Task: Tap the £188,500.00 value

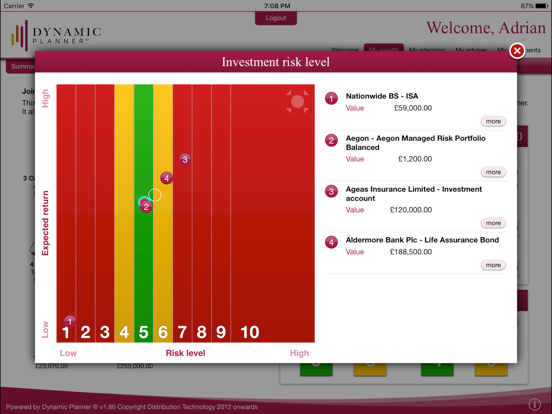Action: point(411,252)
